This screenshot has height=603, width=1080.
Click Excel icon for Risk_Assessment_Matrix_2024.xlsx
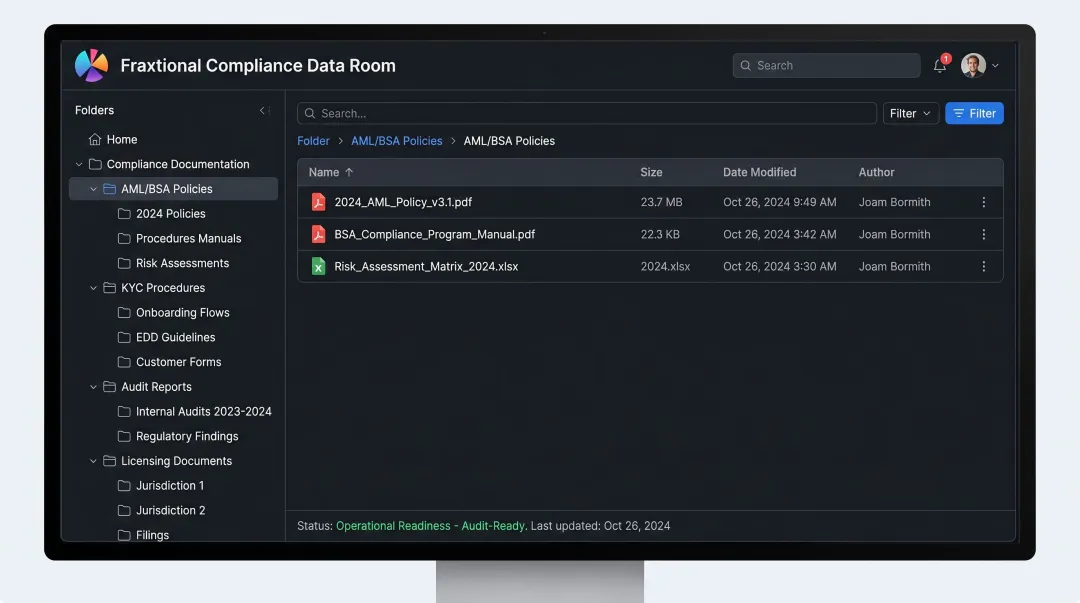pyautogui.click(x=318, y=267)
